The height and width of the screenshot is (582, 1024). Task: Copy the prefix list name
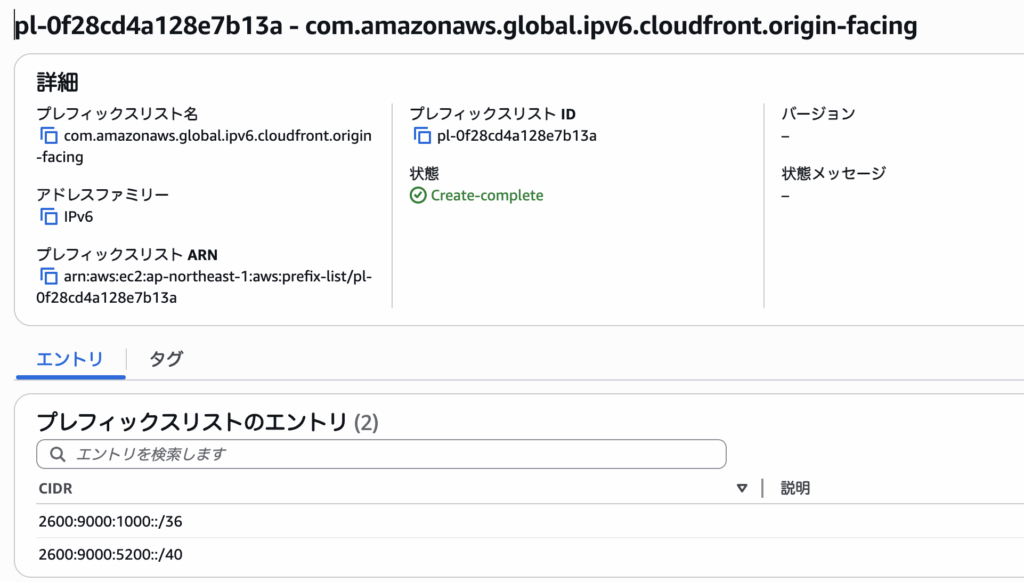point(48,136)
